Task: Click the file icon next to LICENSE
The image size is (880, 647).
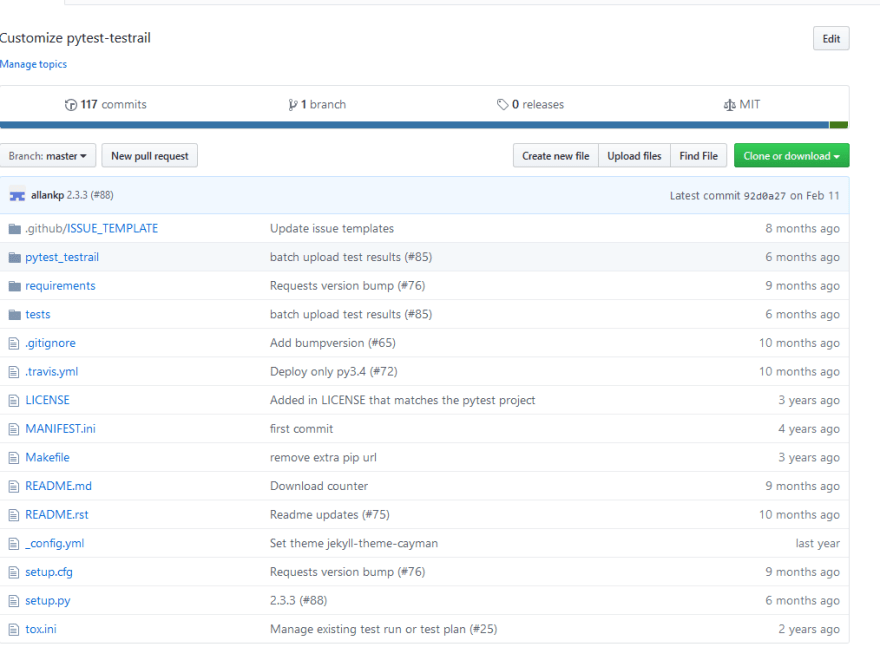Action: 14,401
